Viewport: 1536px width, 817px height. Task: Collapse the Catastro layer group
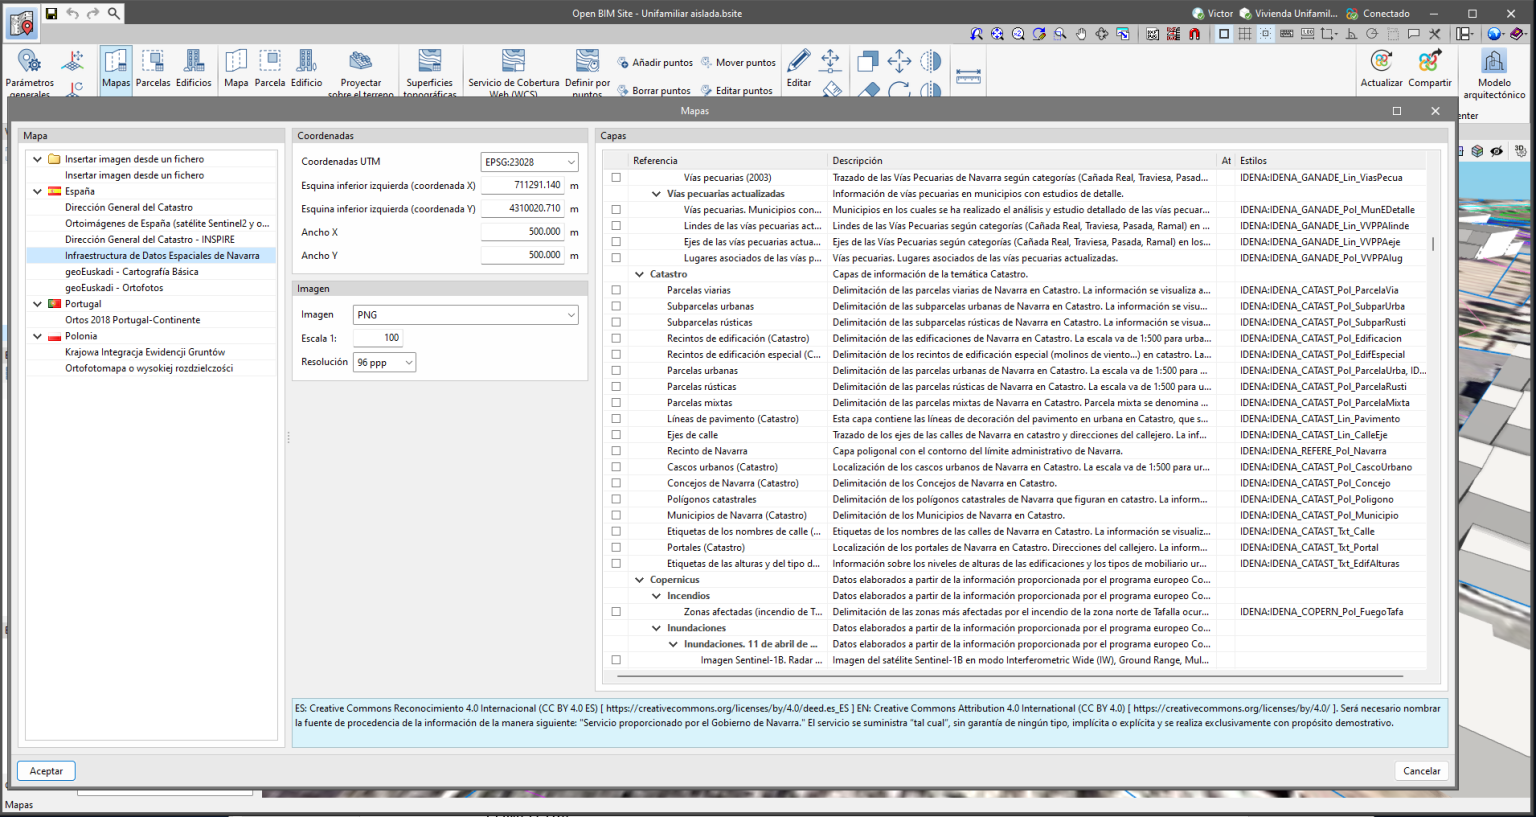640,274
